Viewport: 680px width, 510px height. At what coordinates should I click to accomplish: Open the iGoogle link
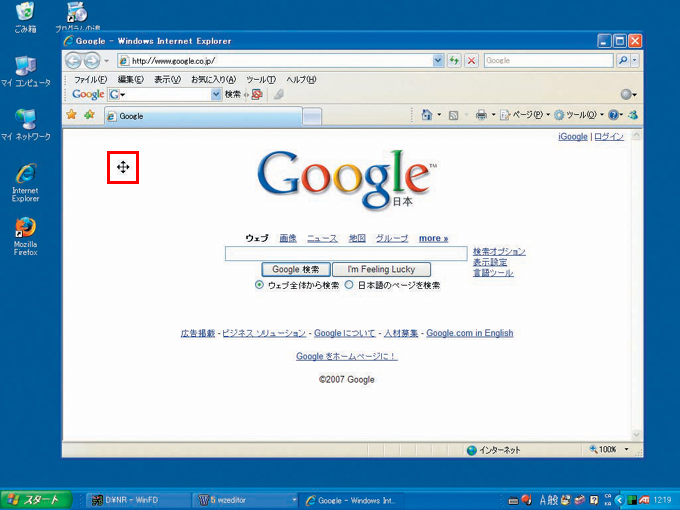coord(572,137)
